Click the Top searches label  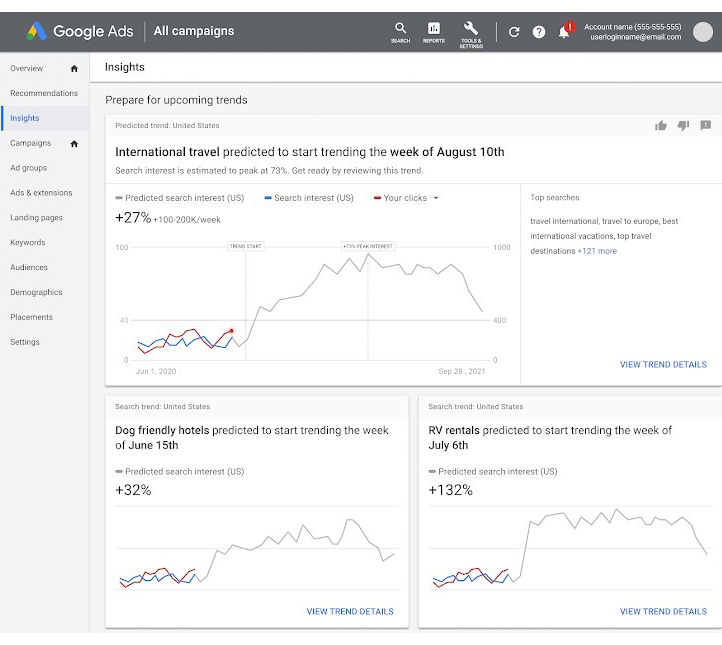point(554,198)
